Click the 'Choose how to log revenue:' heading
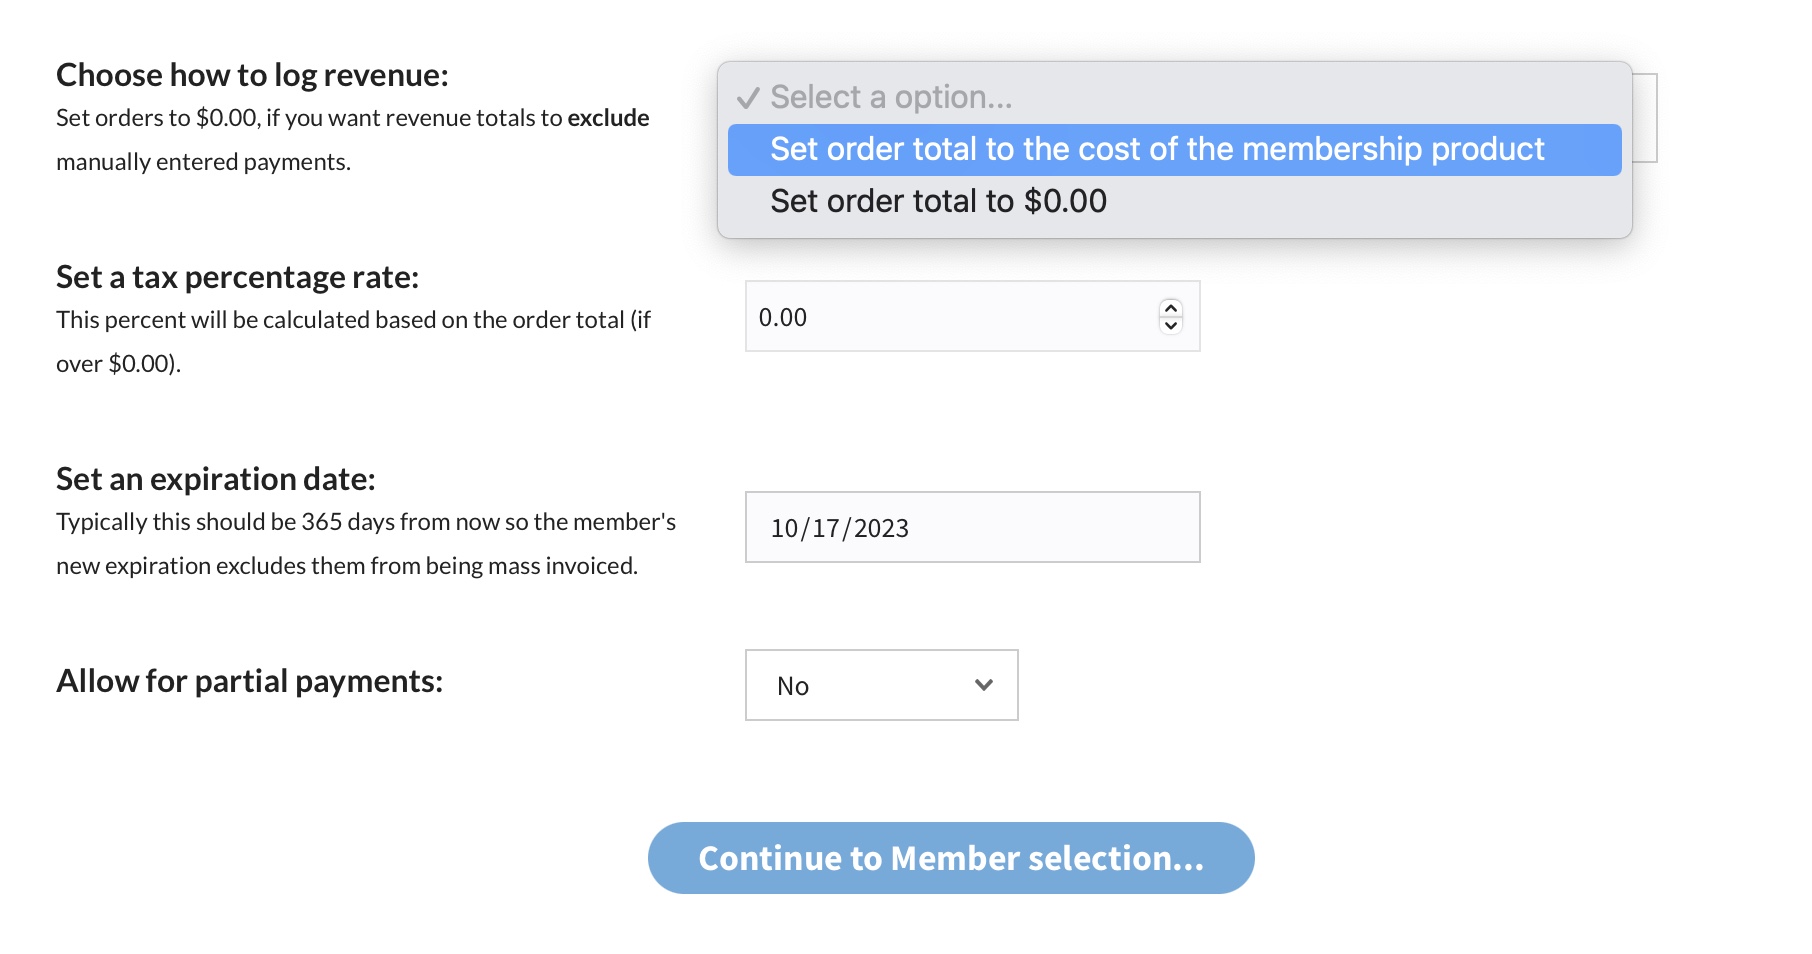 (252, 75)
